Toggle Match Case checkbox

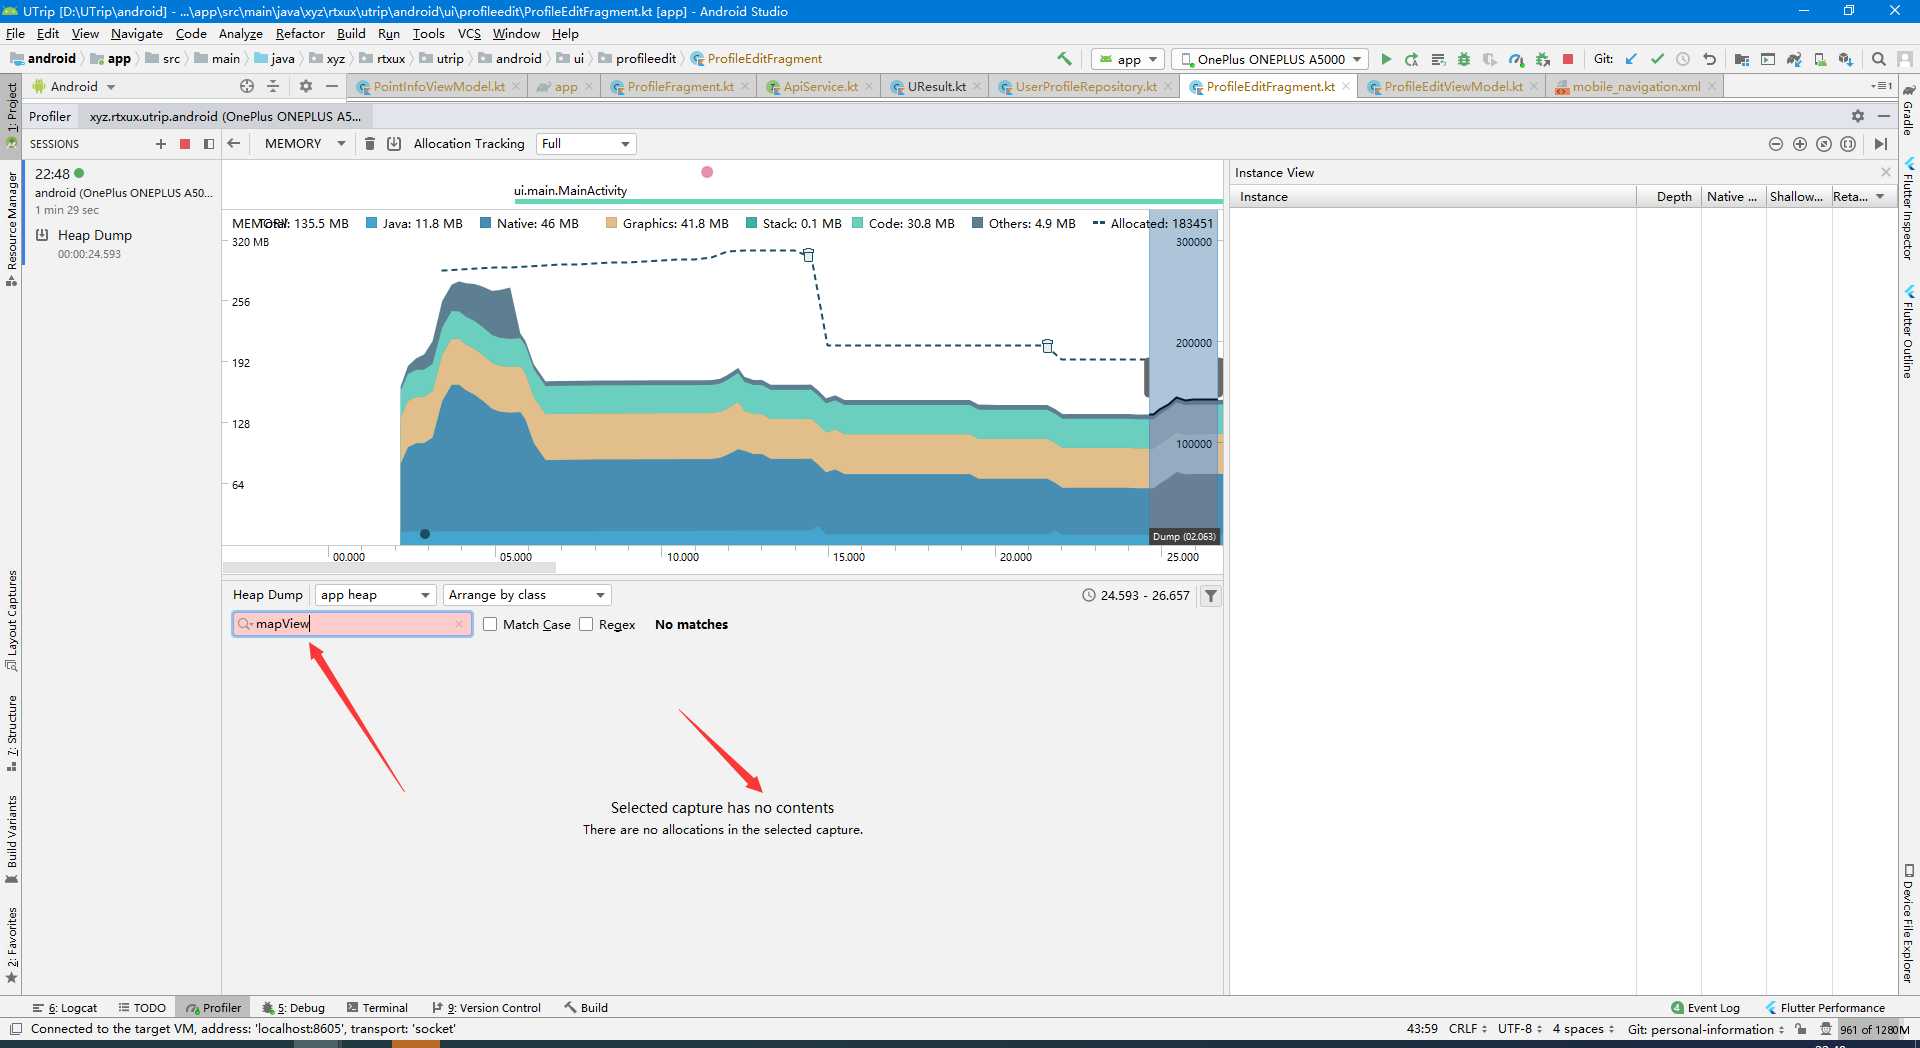tap(490, 624)
